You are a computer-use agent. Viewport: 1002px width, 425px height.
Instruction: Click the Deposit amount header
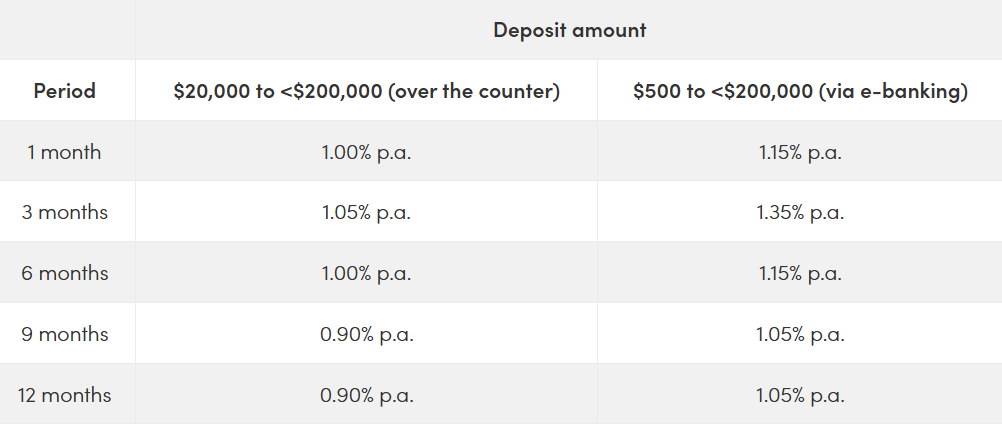click(569, 30)
